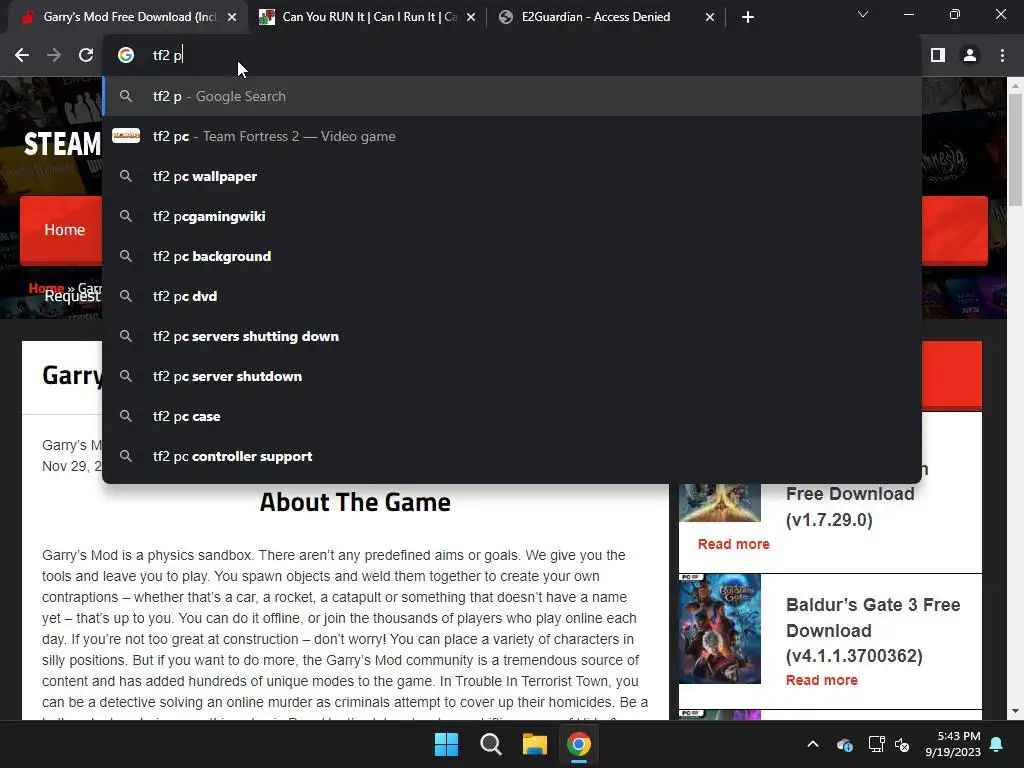
Task: Open the thumbnail next to v1.7.29.0 post
Action: (720, 502)
